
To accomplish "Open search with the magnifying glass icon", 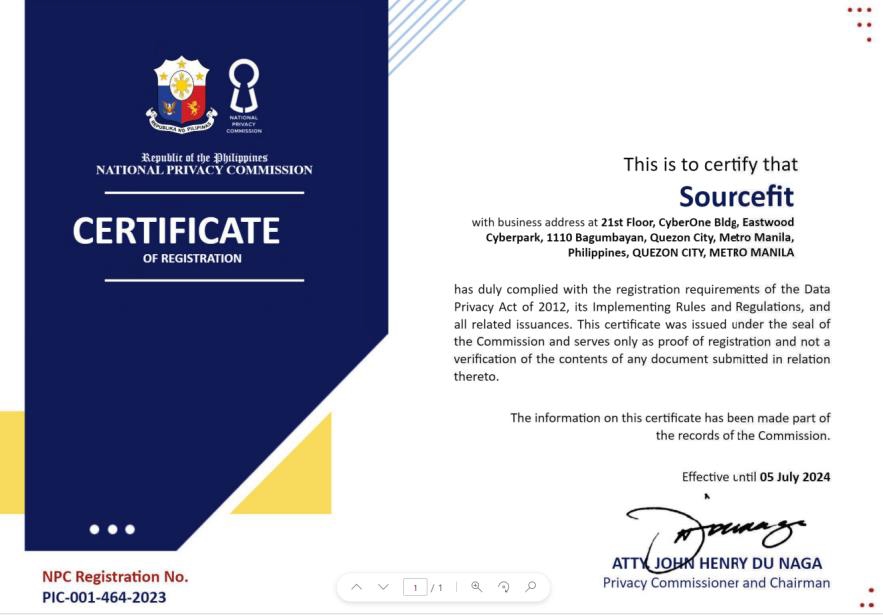I will (530, 587).
